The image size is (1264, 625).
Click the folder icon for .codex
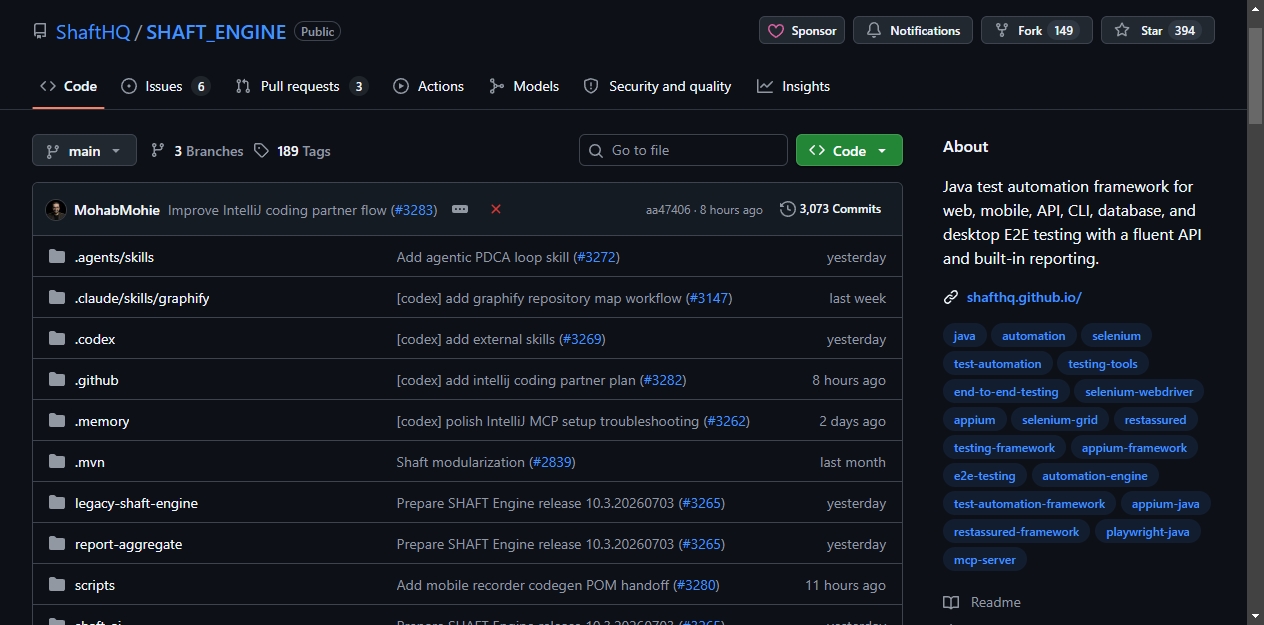coord(57,339)
